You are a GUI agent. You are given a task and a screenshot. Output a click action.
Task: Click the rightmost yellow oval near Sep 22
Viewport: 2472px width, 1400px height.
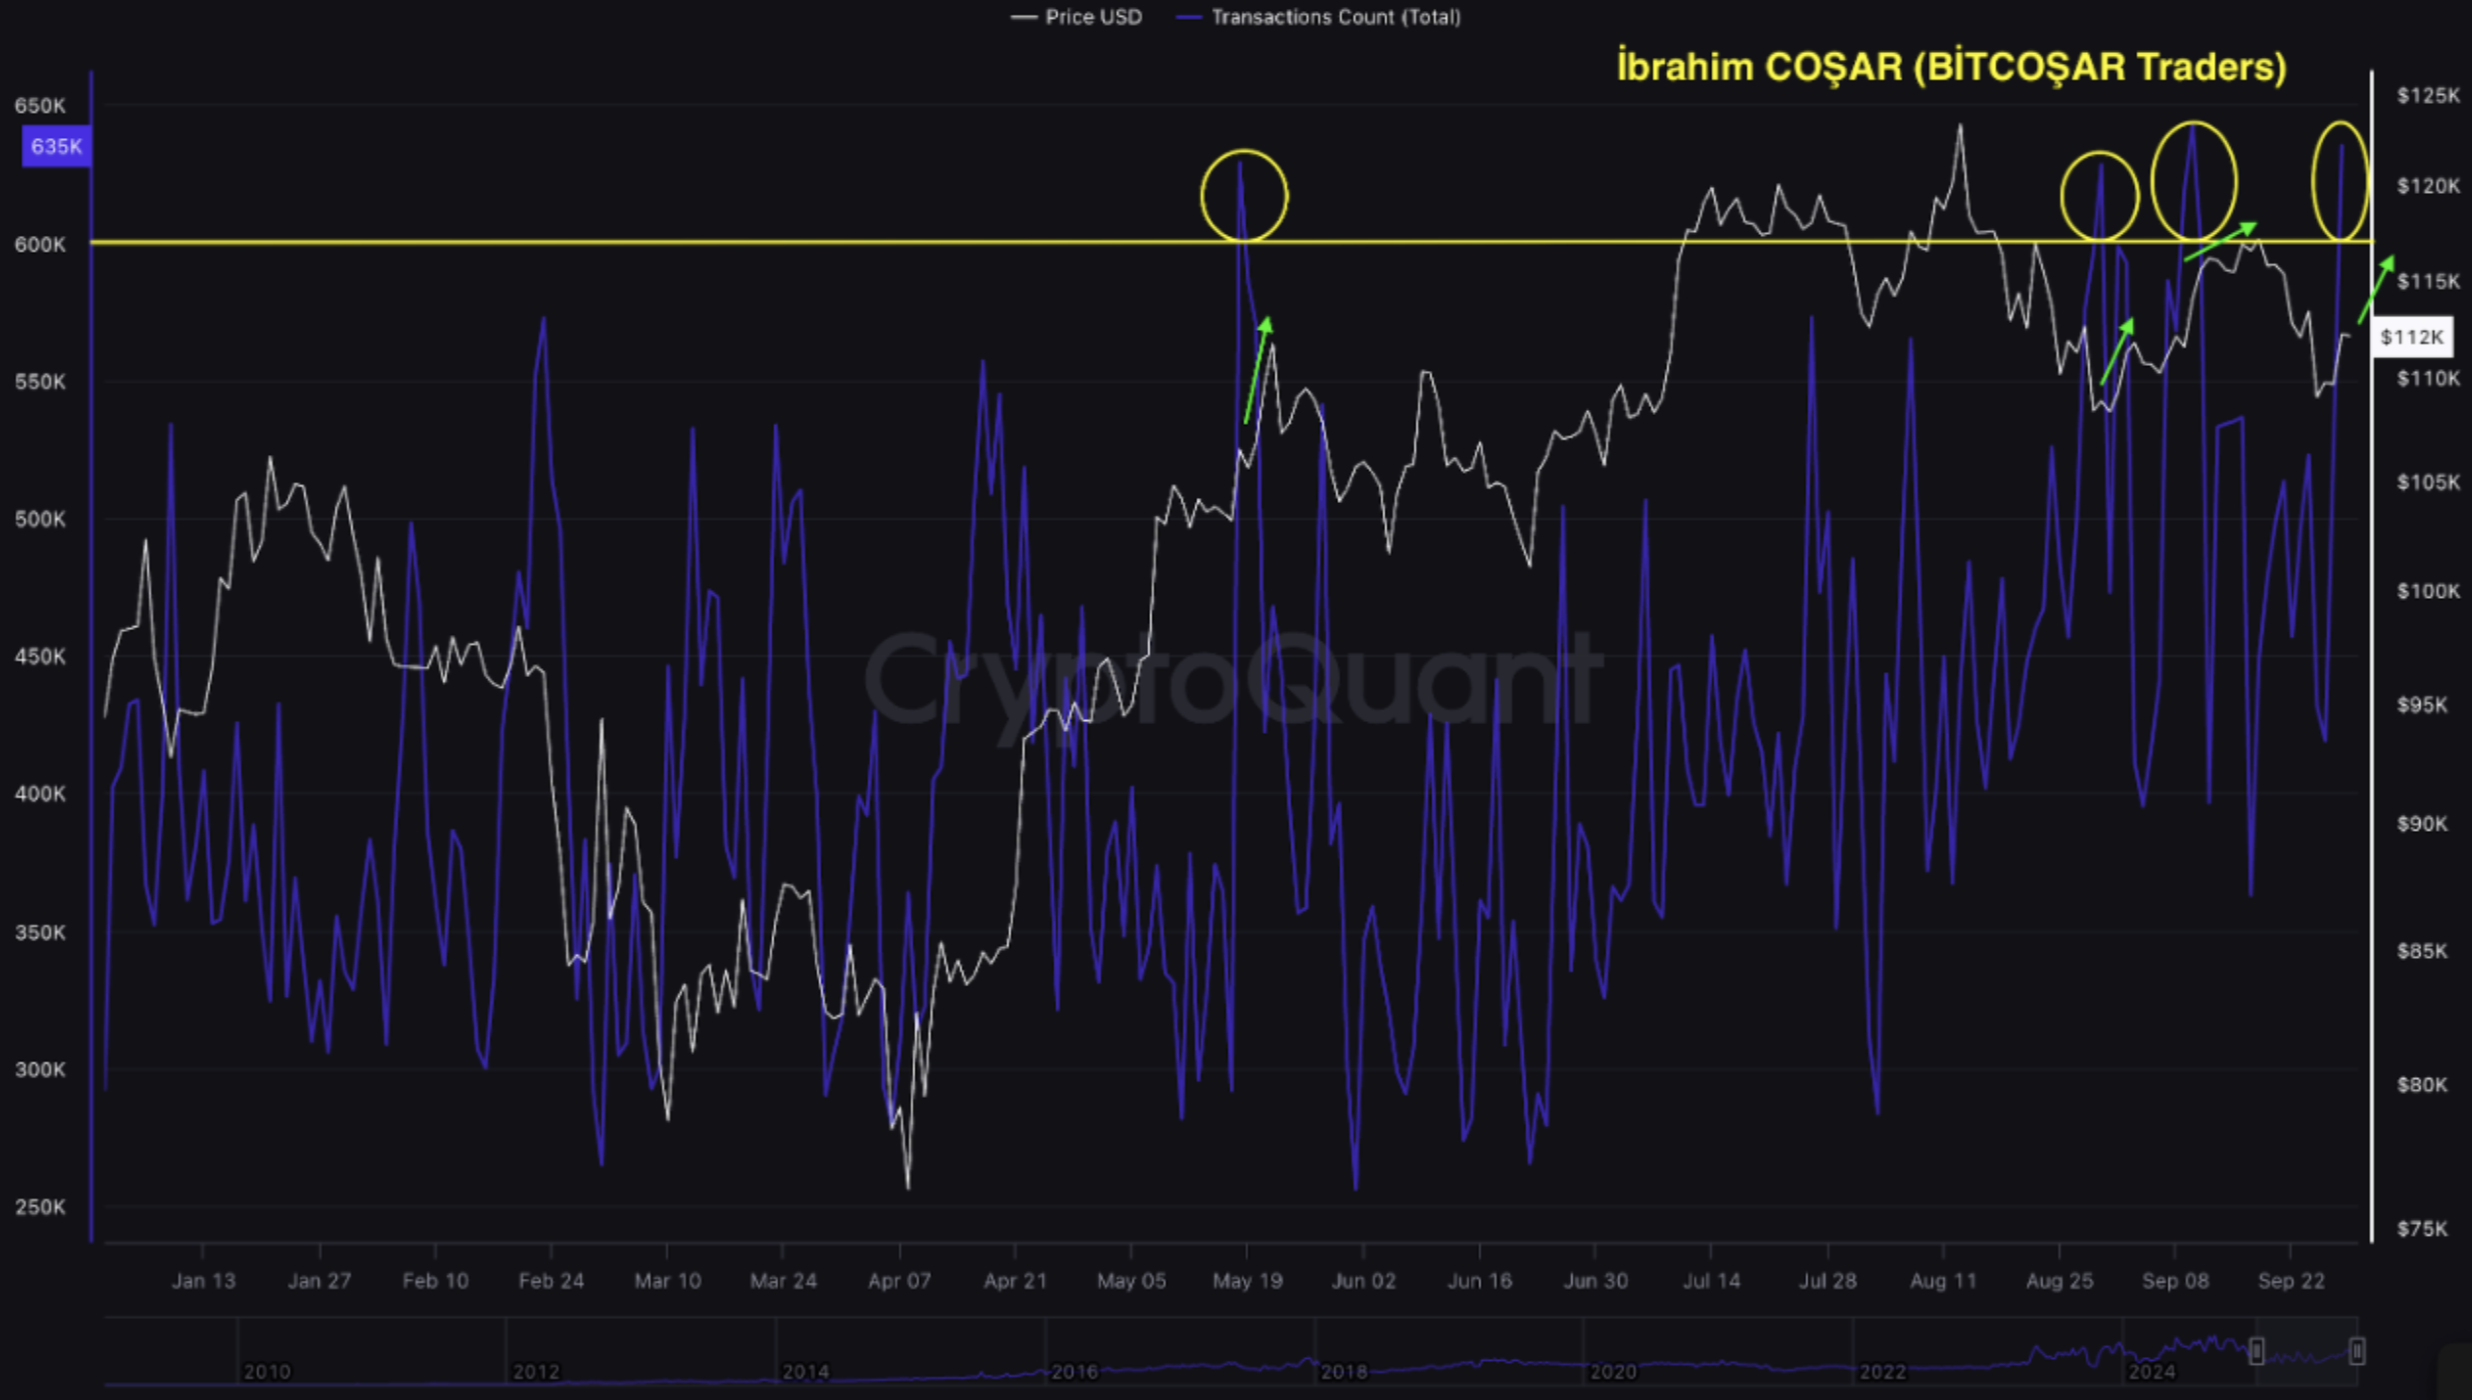tap(2340, 181)
